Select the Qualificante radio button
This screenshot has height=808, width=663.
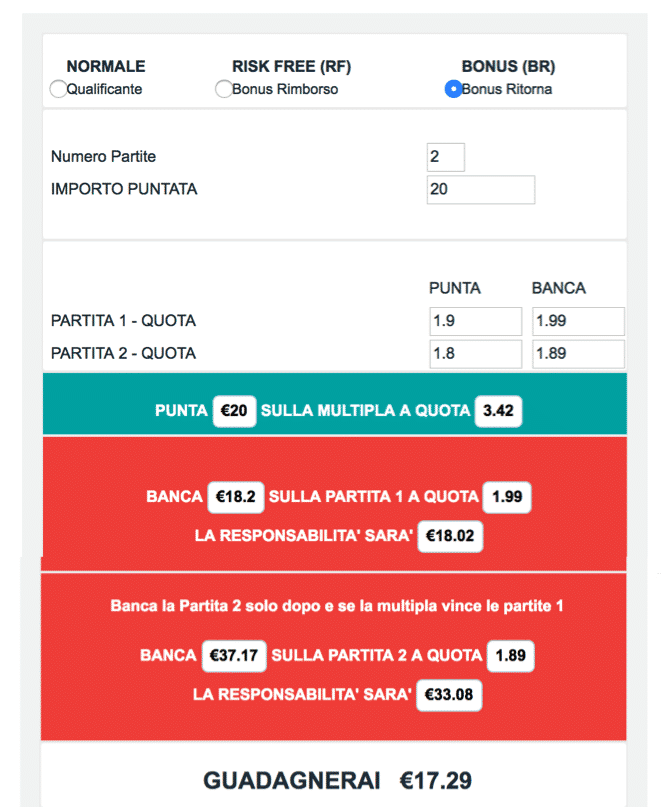[x=58, y=89]
